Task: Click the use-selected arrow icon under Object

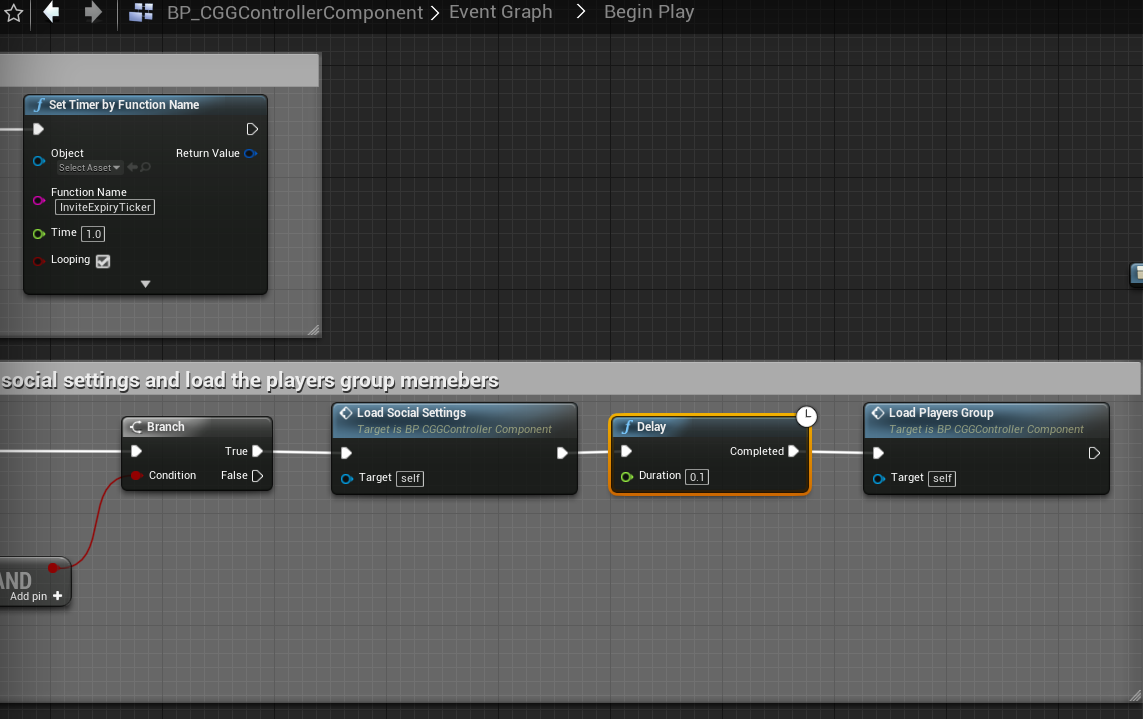Action: tap(132, 168)
